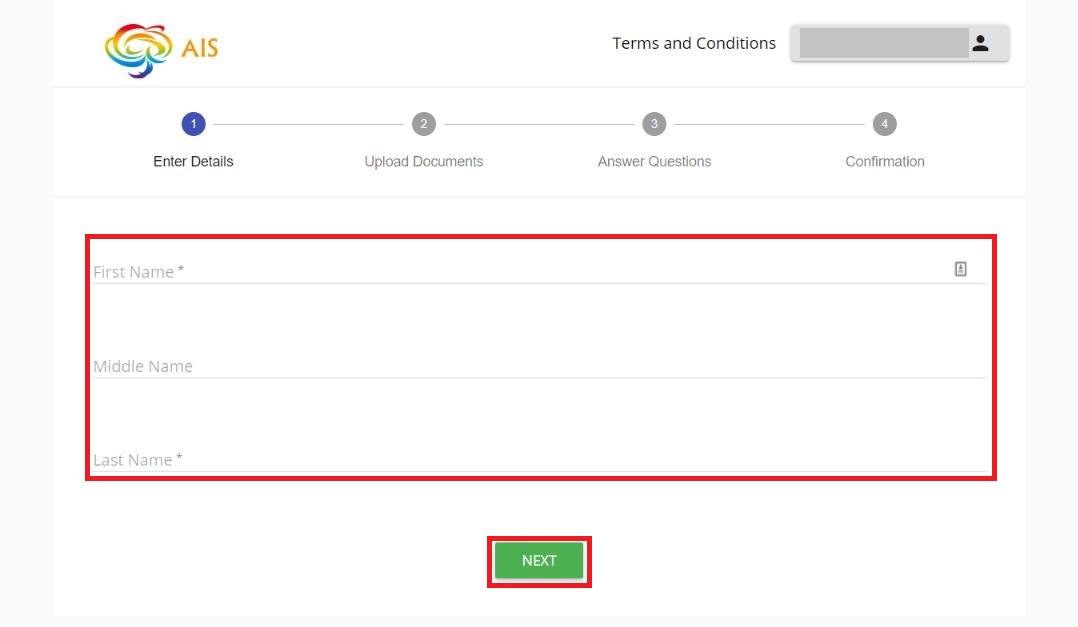This screenshot has height=627, width=1078.
Task: Click the connector line between steps 1 and 2
Action: point(308,124)
